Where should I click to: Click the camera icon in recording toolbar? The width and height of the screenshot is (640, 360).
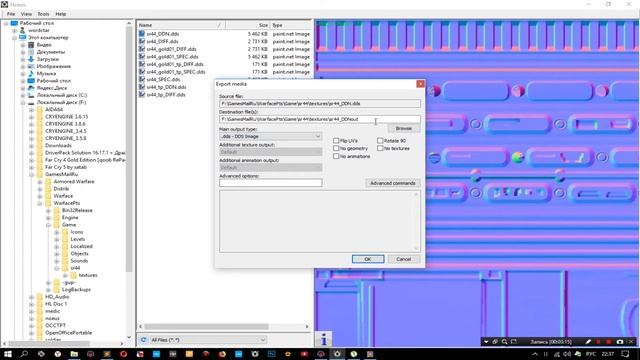[620, 341]
